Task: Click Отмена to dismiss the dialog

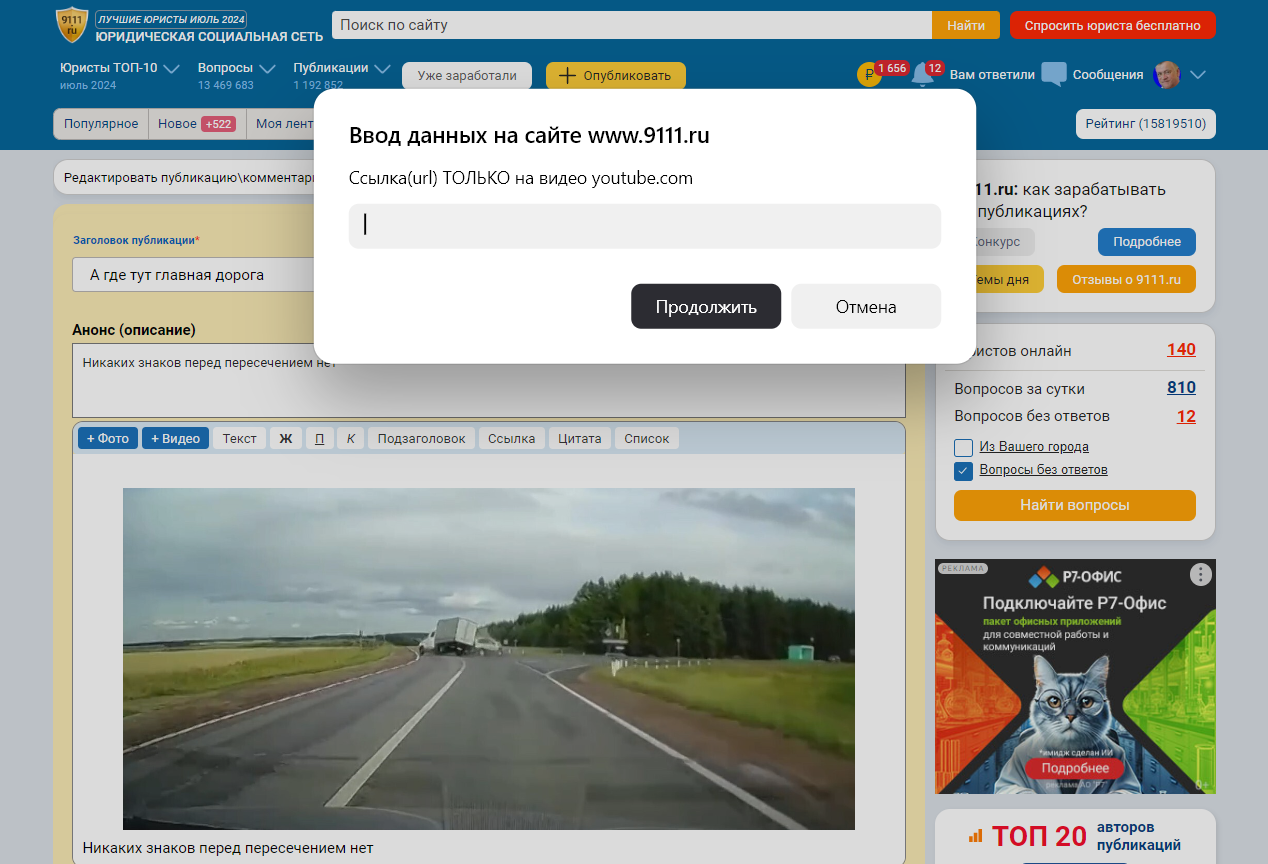Action: tap(865, 307)
